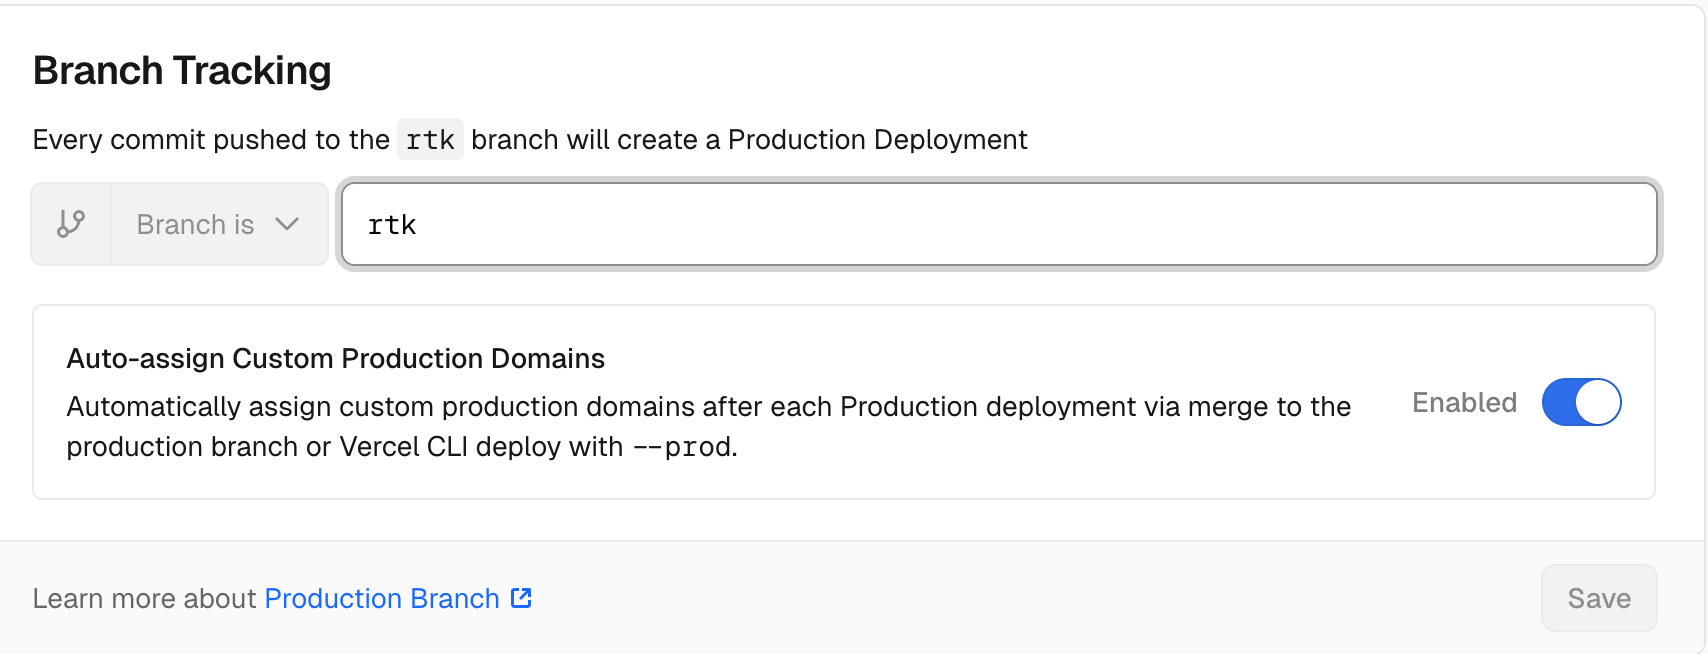Viewport: 1708px width, 654px height.
Task: Click the "Enabled" label beside the switch
Action: [1464, 402]
